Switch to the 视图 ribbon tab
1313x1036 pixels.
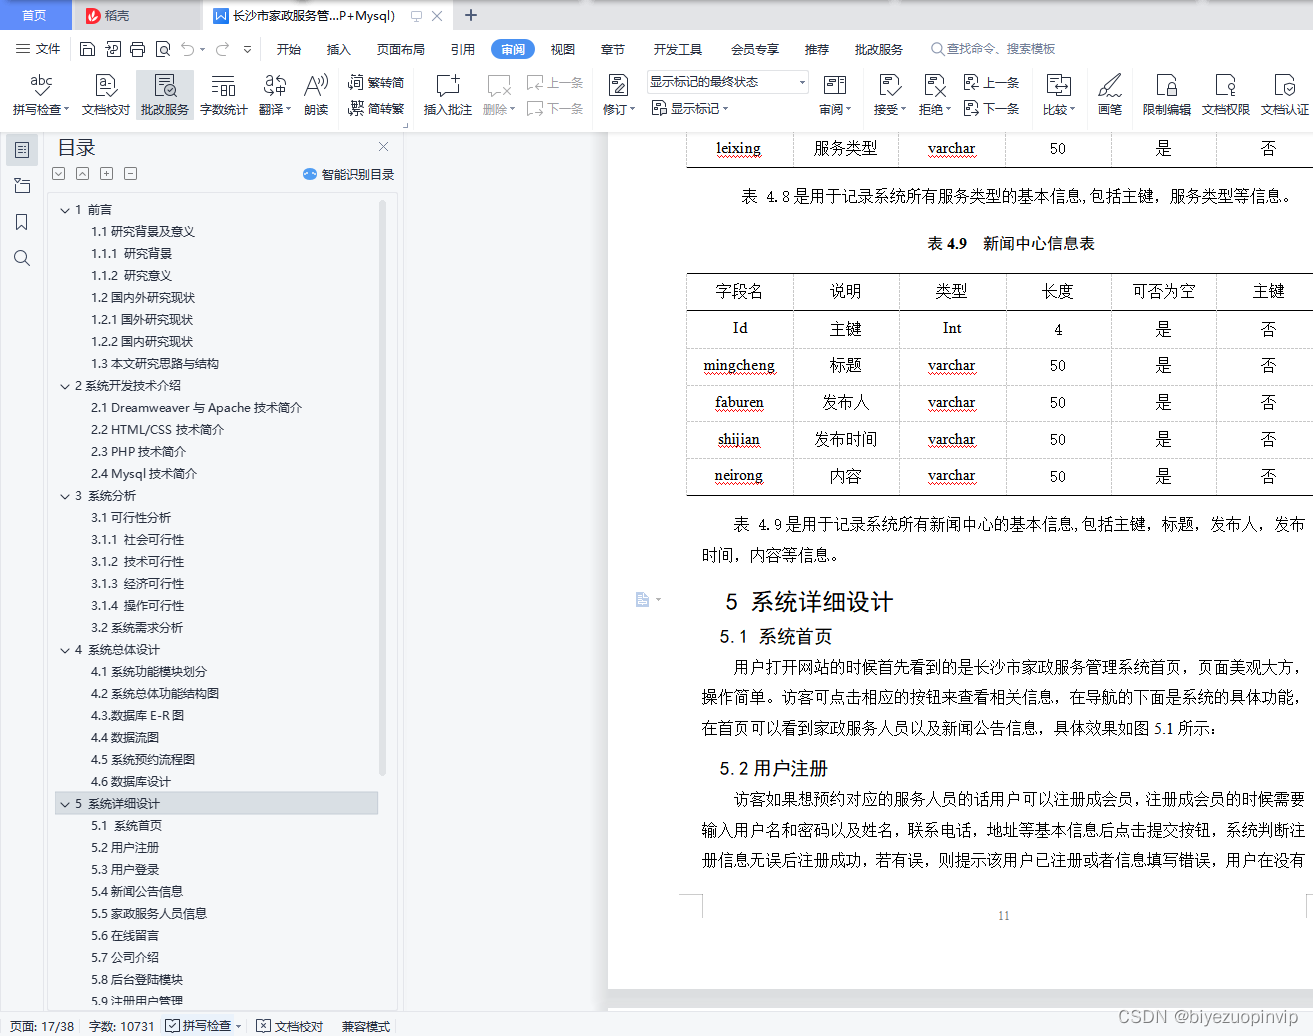[563, 49]
